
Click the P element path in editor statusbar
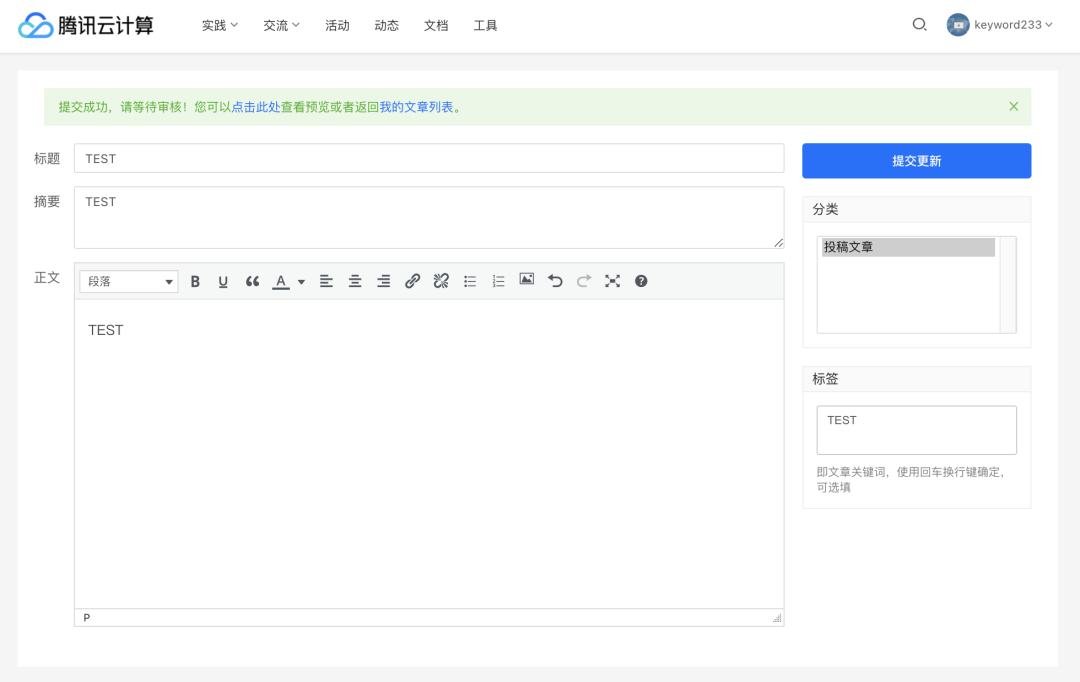point(87,617)
